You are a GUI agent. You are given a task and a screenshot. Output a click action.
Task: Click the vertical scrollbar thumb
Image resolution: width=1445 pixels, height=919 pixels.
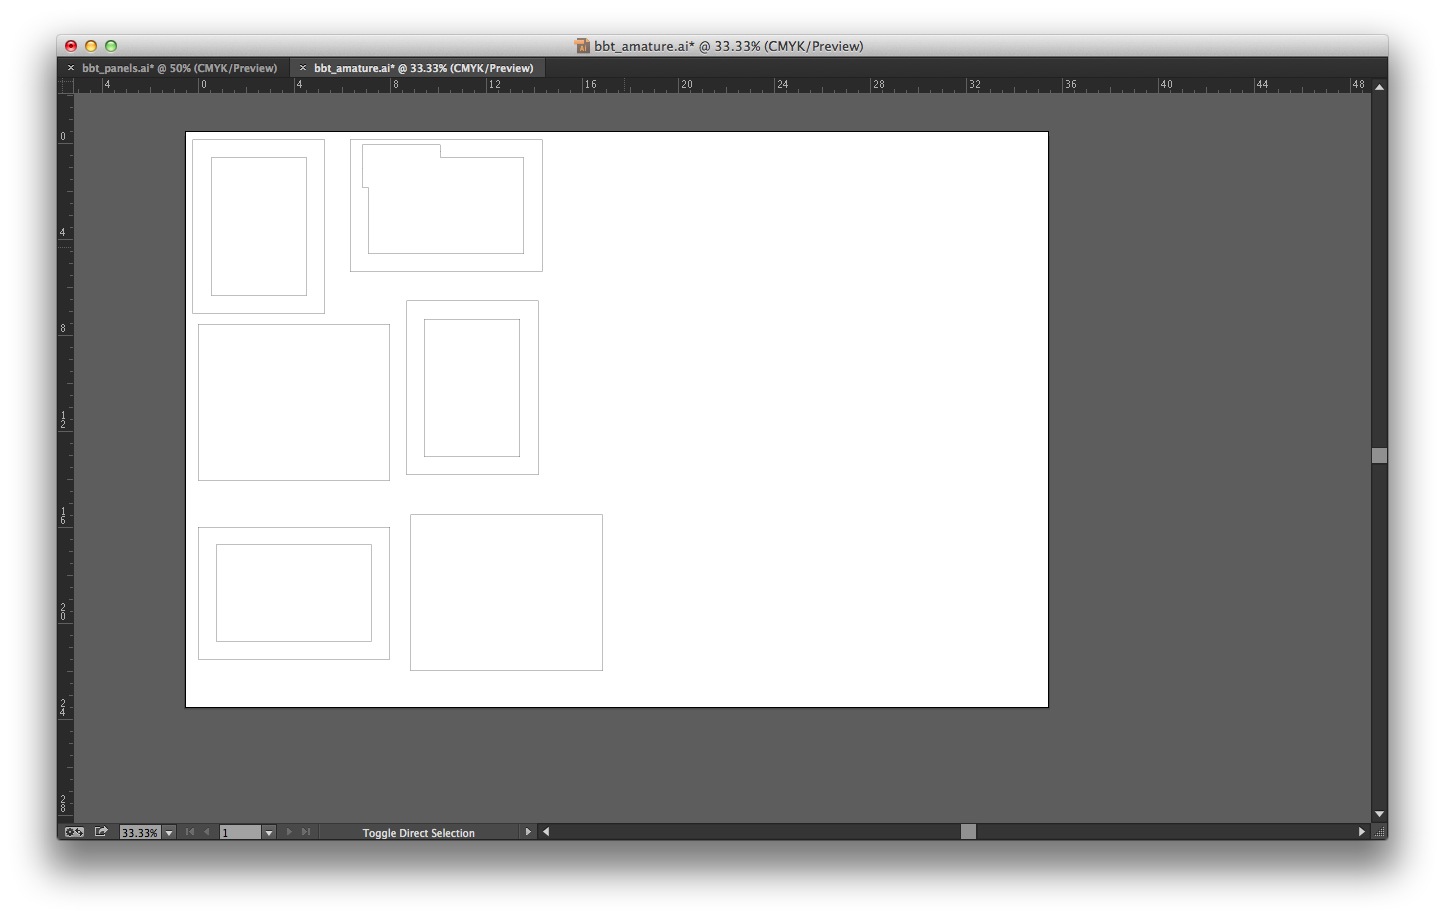click(x=1379, y=455)
